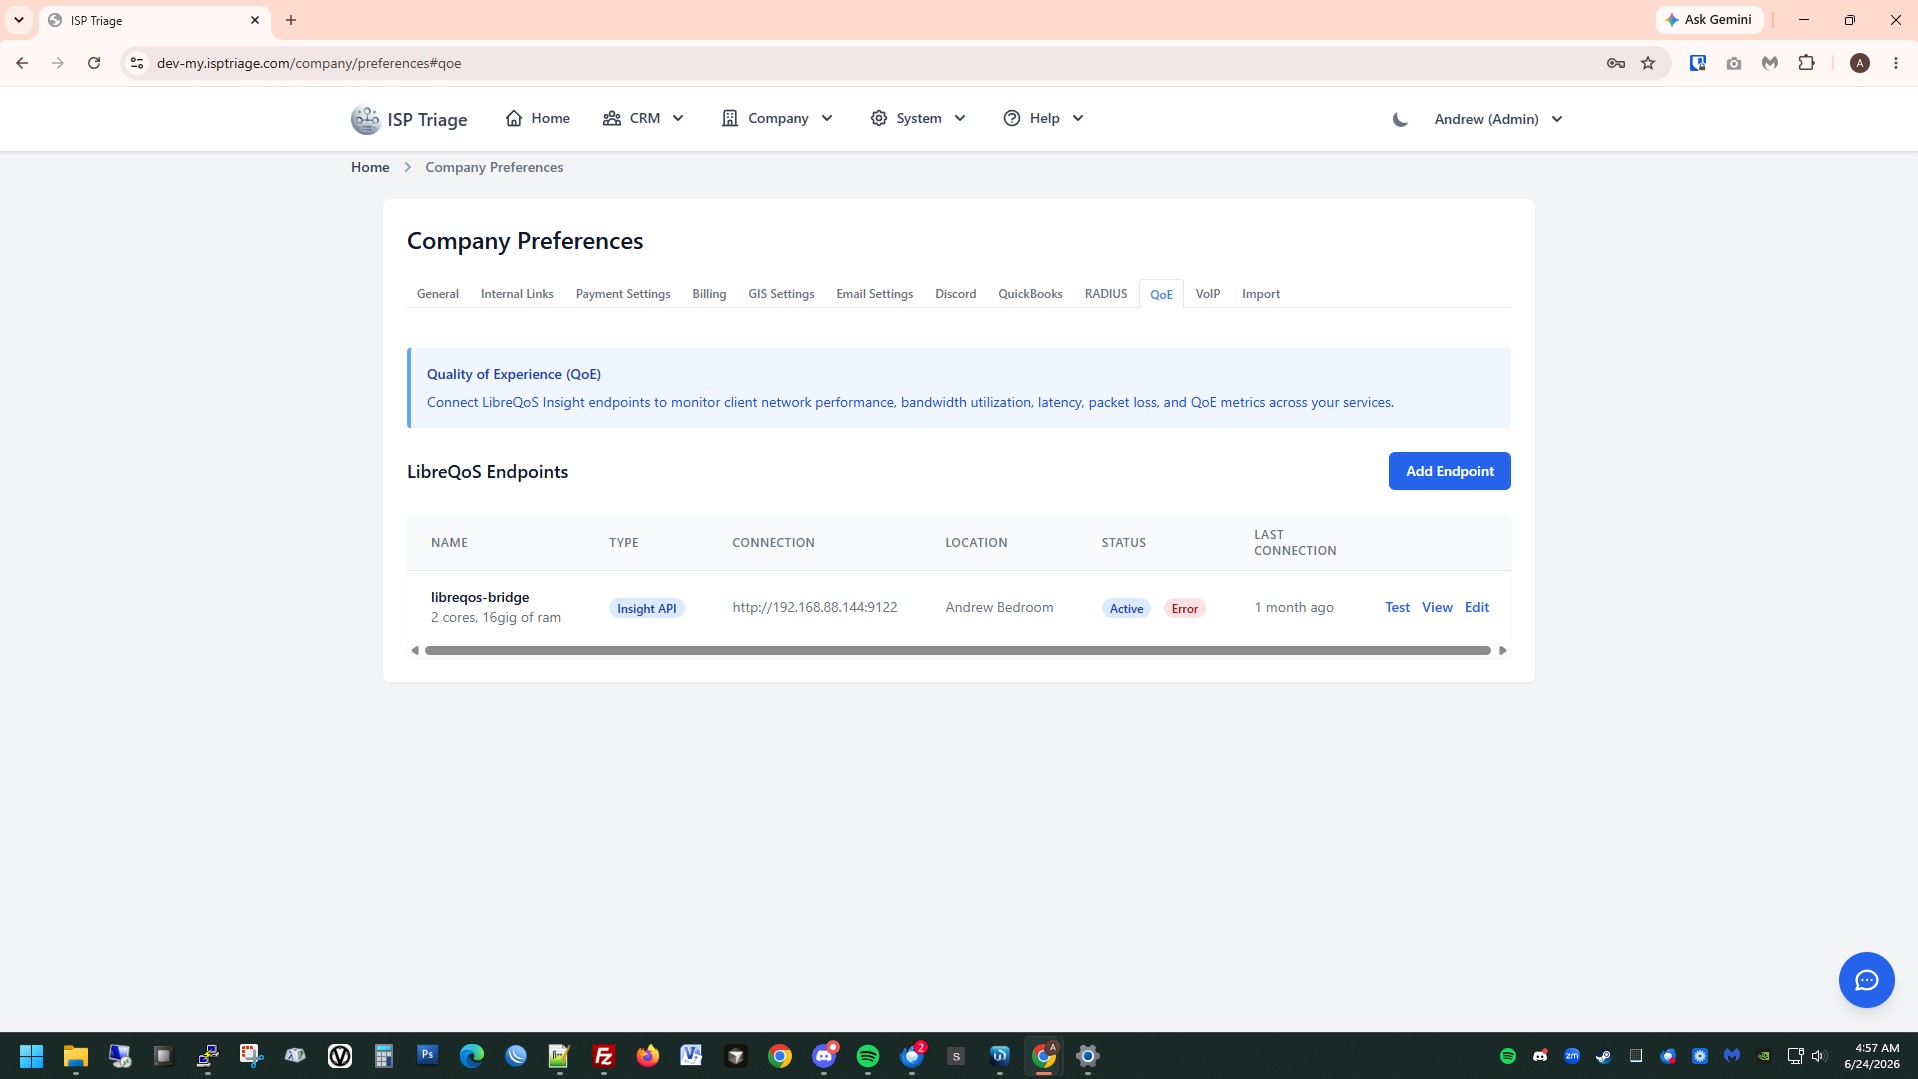Click the Ask Gemini button

tap(1709, 19)
